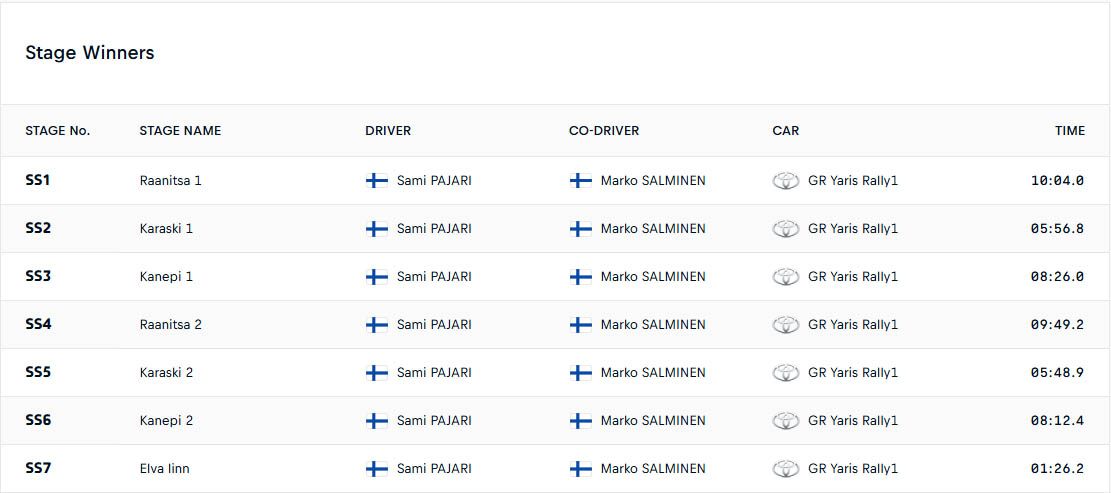Click Marko SALMINEN in the SS6 row
This screenshot has height=493, width=1111.
click(x=653, y=421)
